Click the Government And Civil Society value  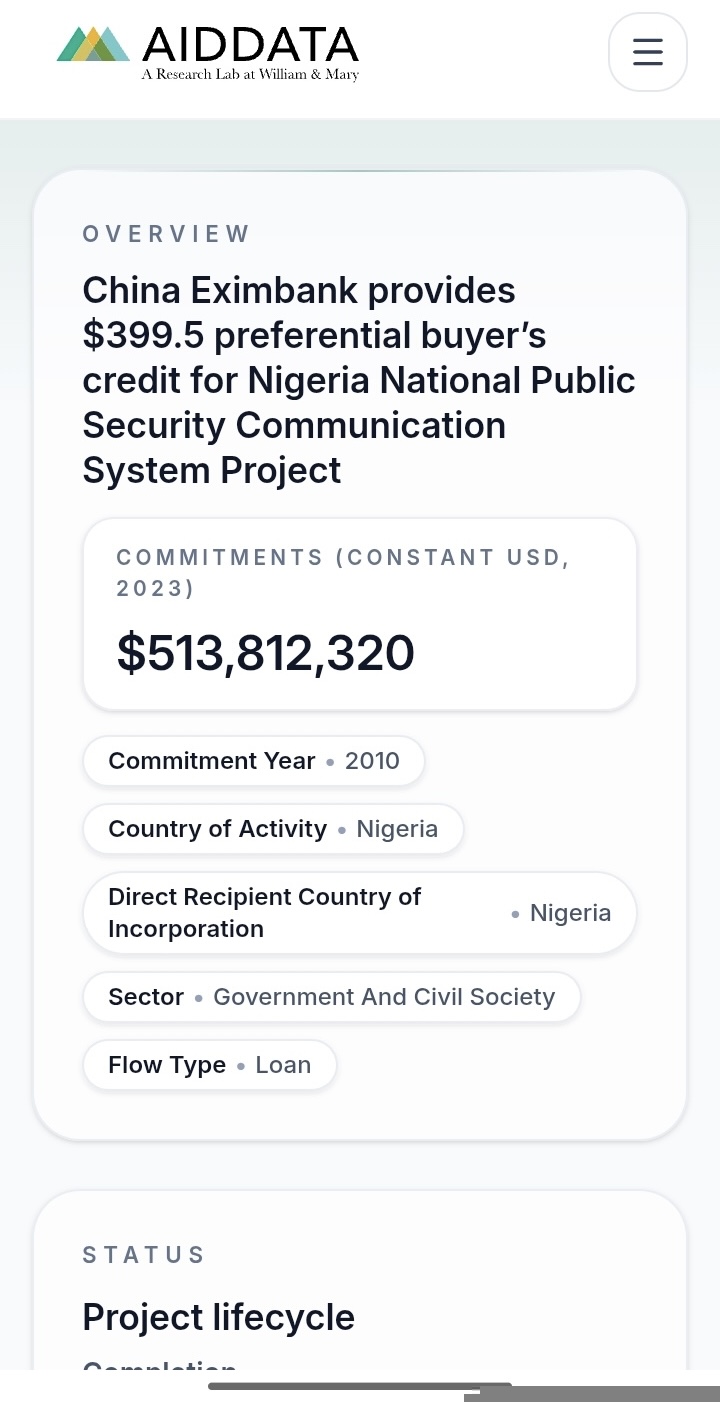[384, 997]
